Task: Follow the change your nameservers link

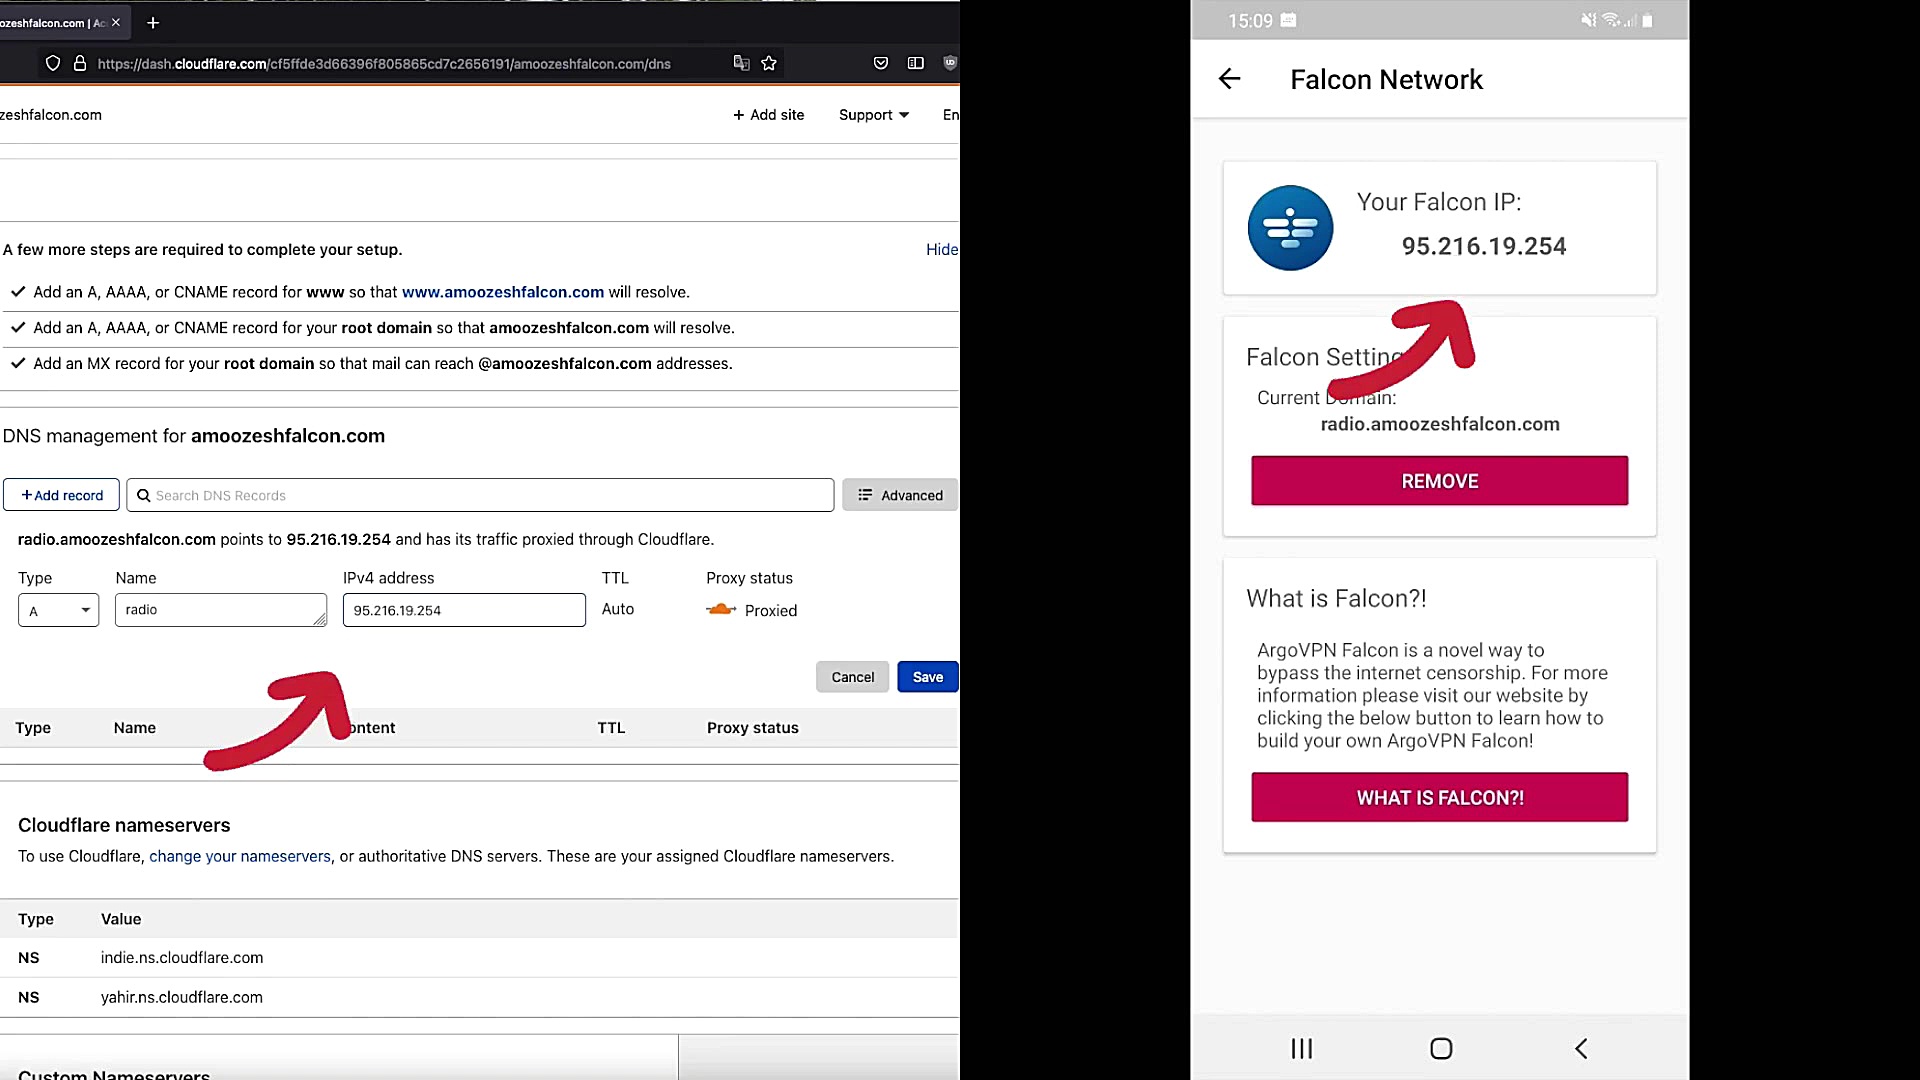Action: (x=239, y=856)
